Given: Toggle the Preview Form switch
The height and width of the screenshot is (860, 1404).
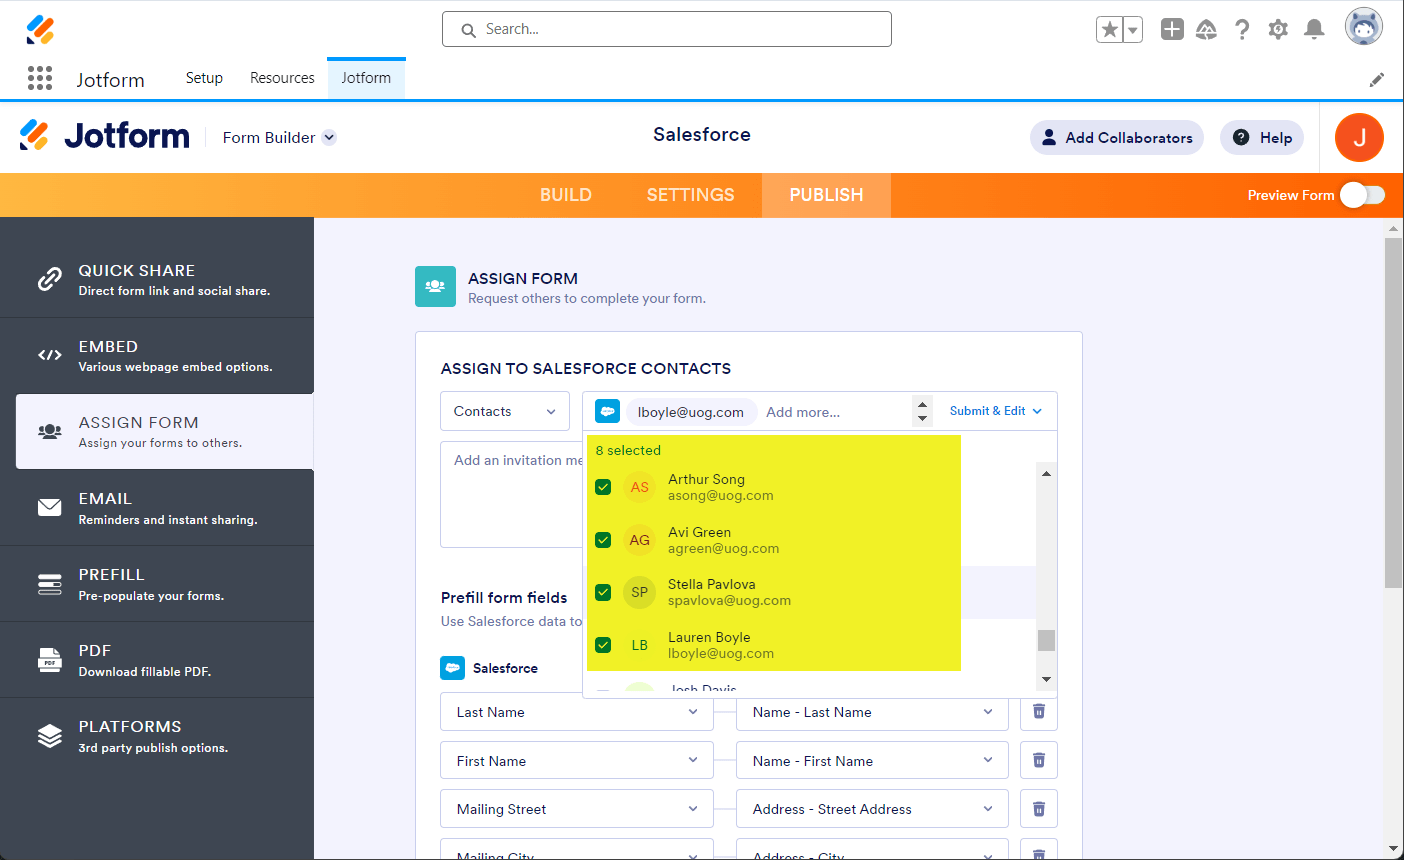Looking at the screenshot, I should [x=1362, y=195].
